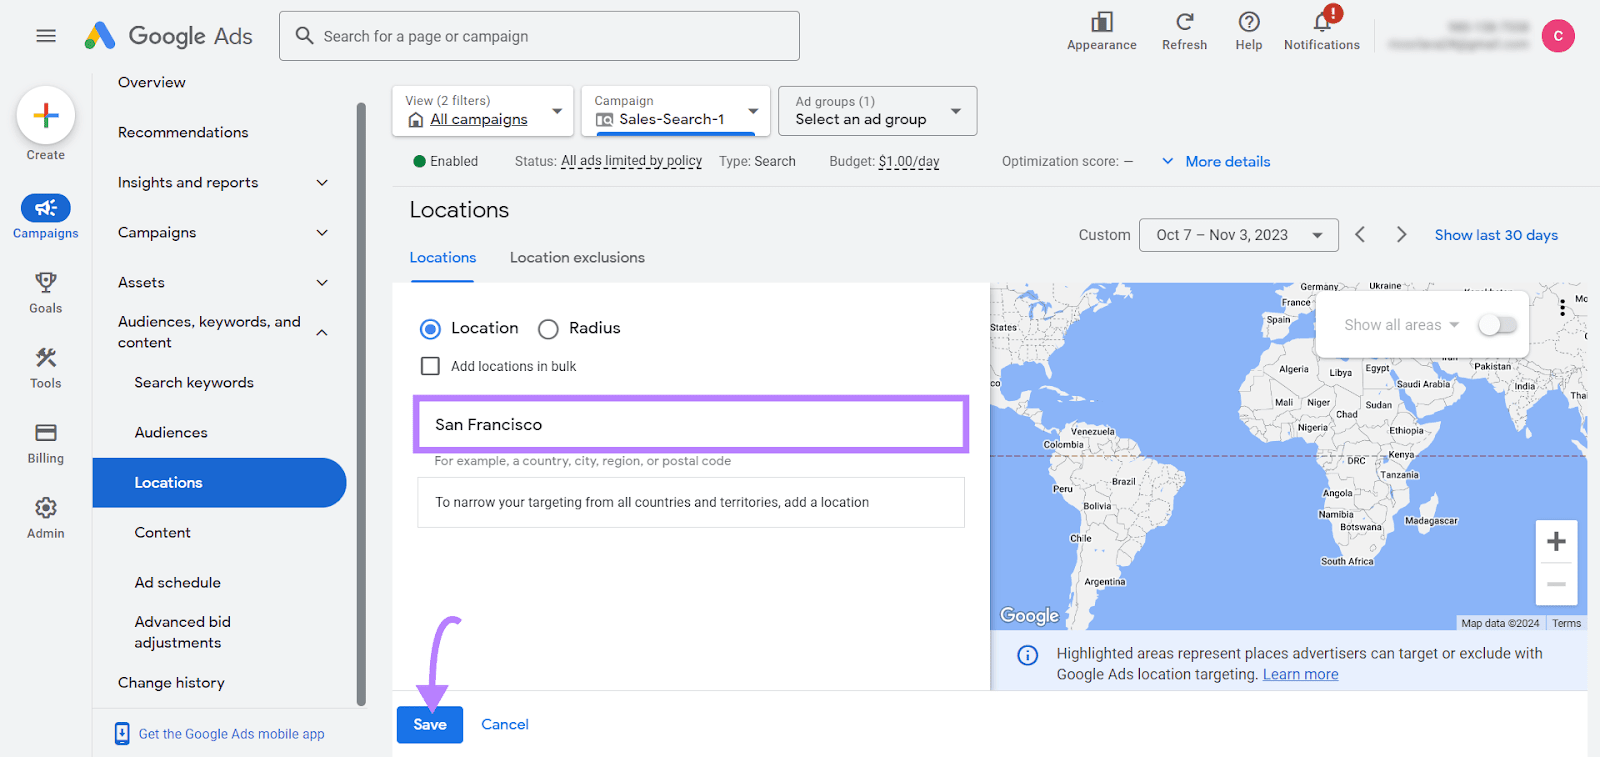Viewport: 1600px width, 757px height.
Task: Open the Appearance settings icon
Action: [x=1101, y=23]
